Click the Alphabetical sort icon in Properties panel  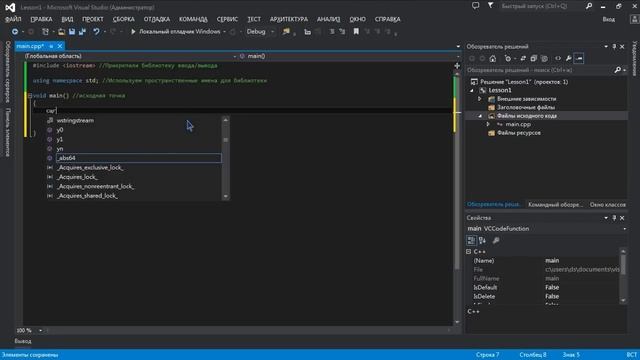tap(482, 240)
